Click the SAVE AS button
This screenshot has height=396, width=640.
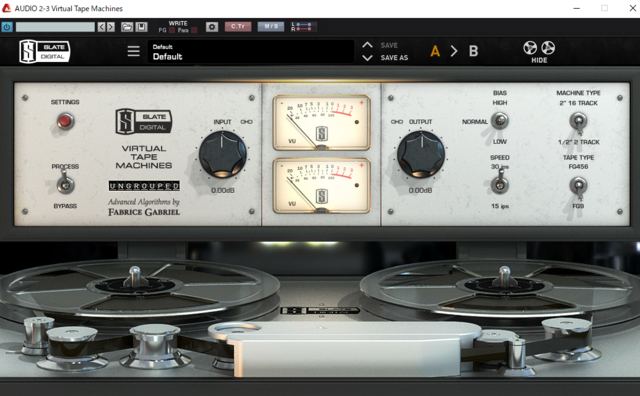[394, 58]
